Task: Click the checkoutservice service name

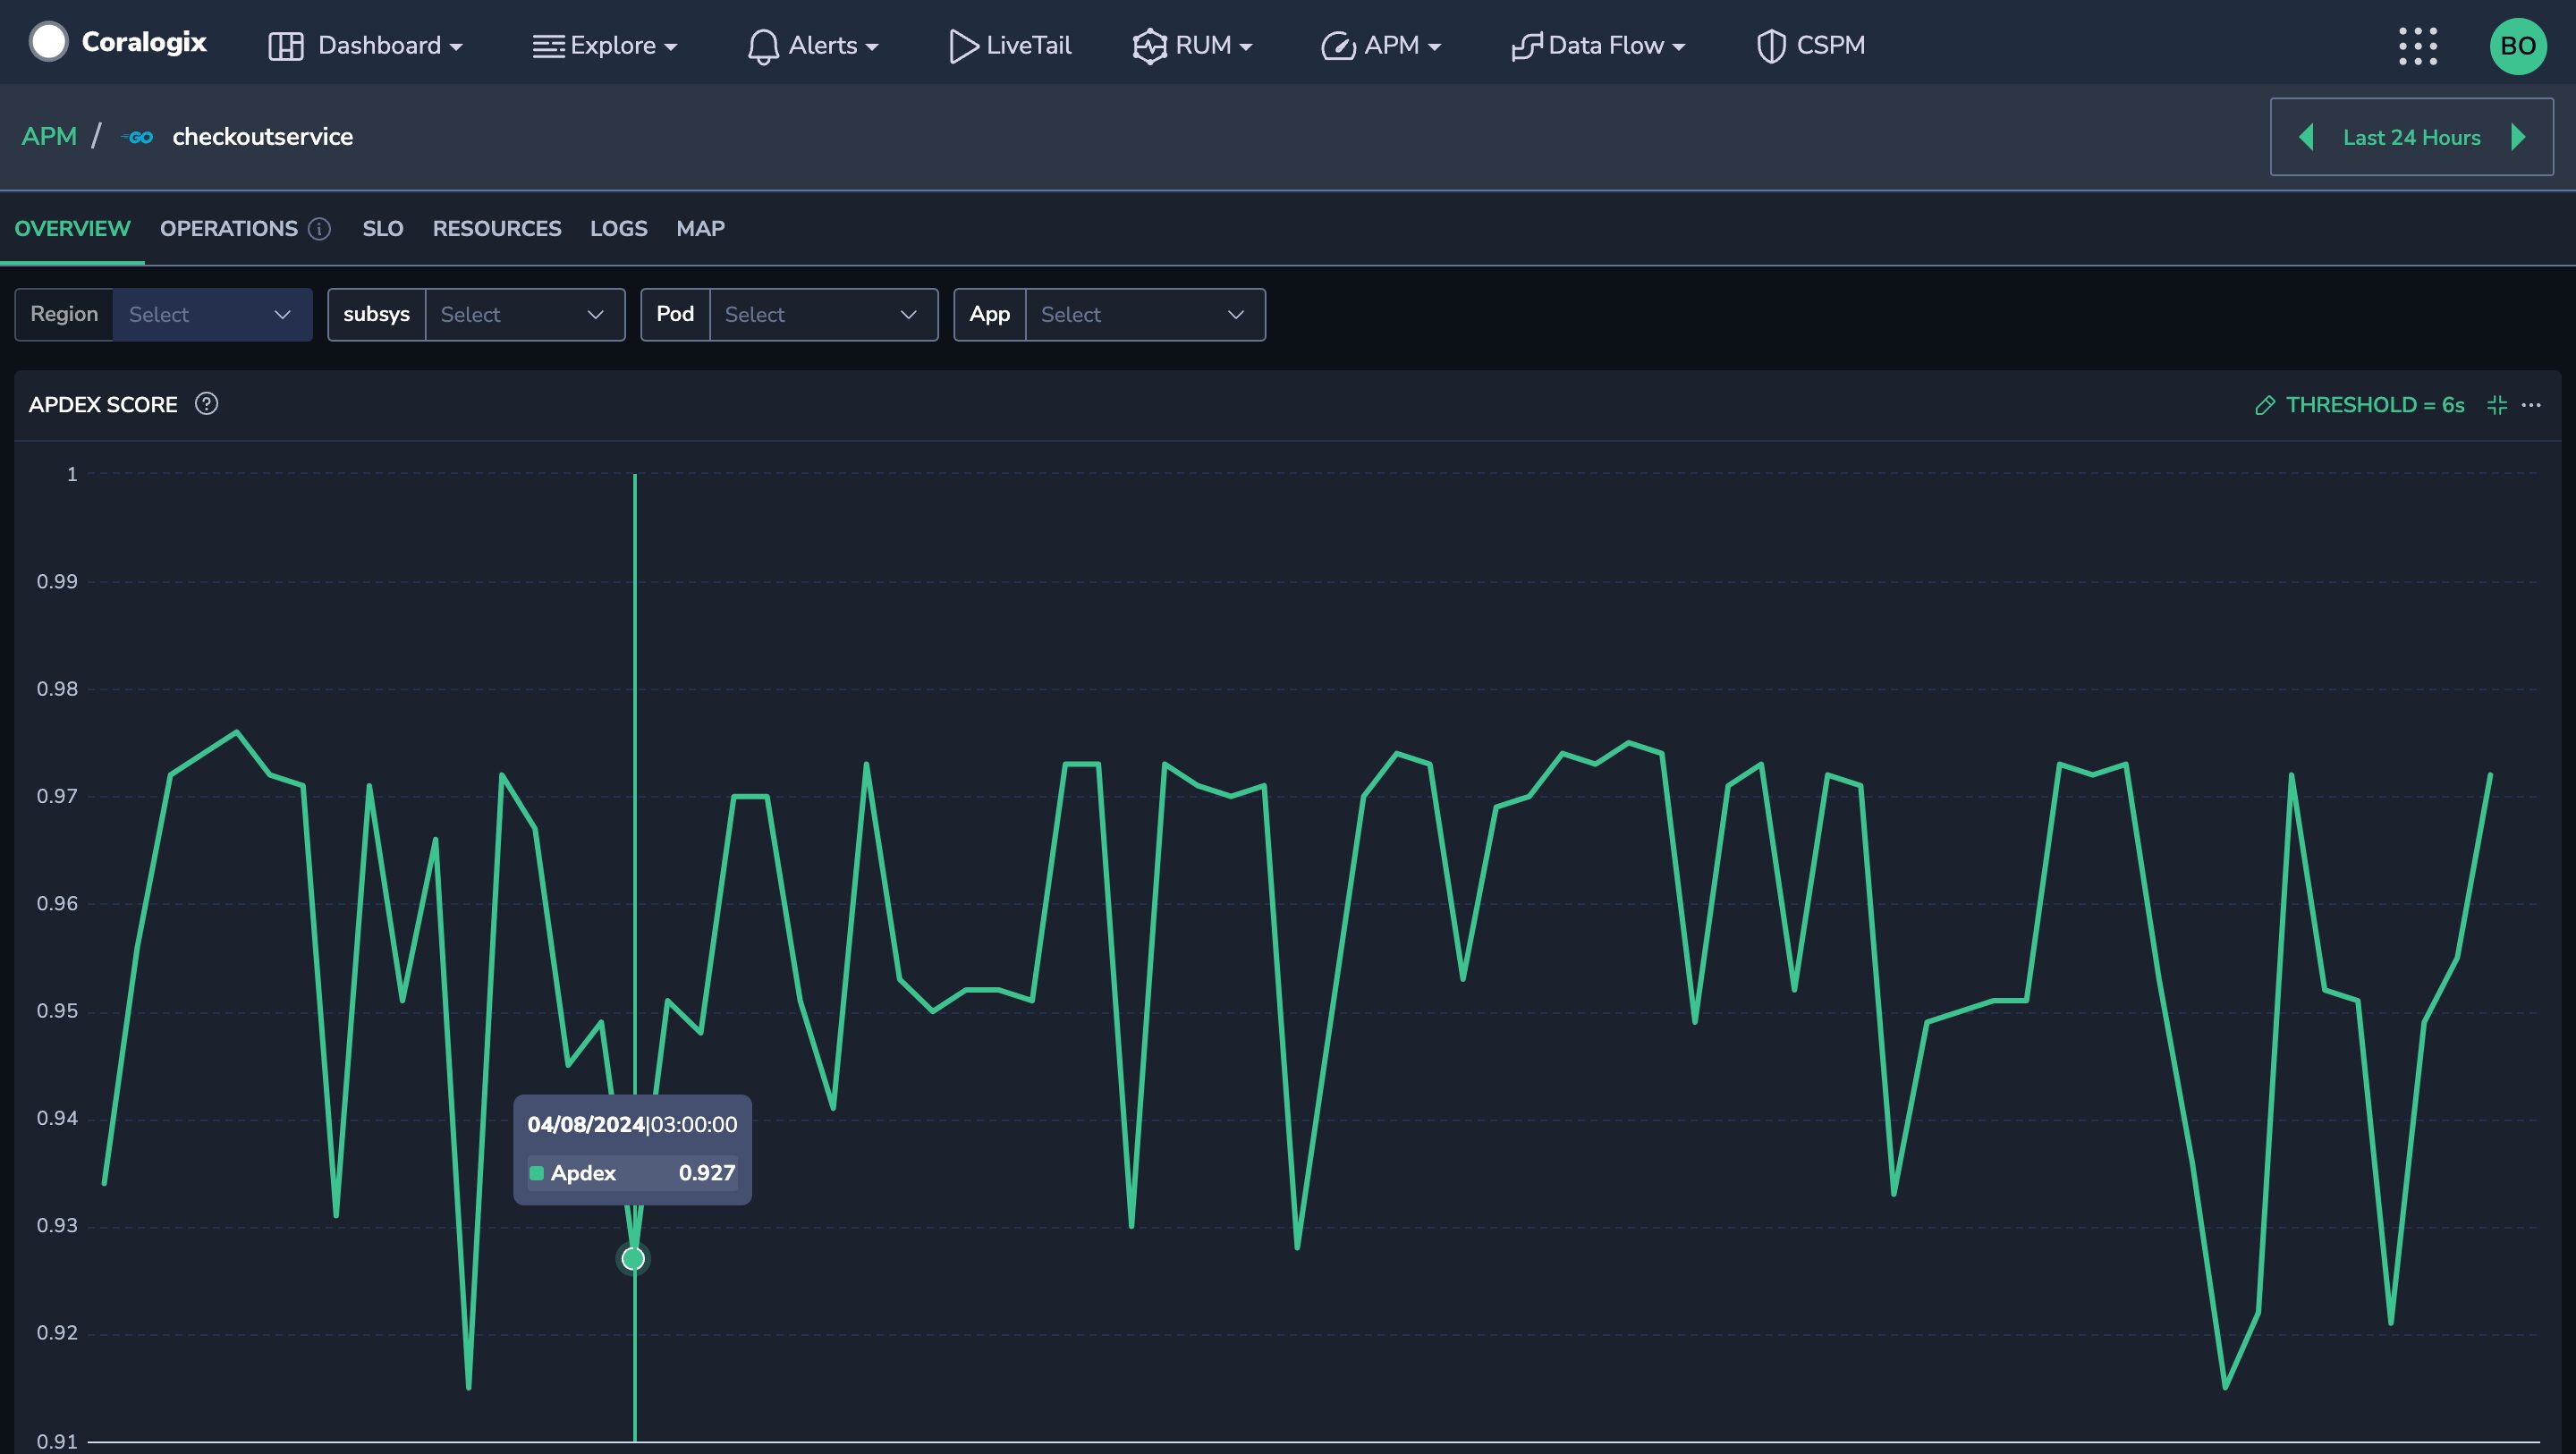Action: point(262,137)
